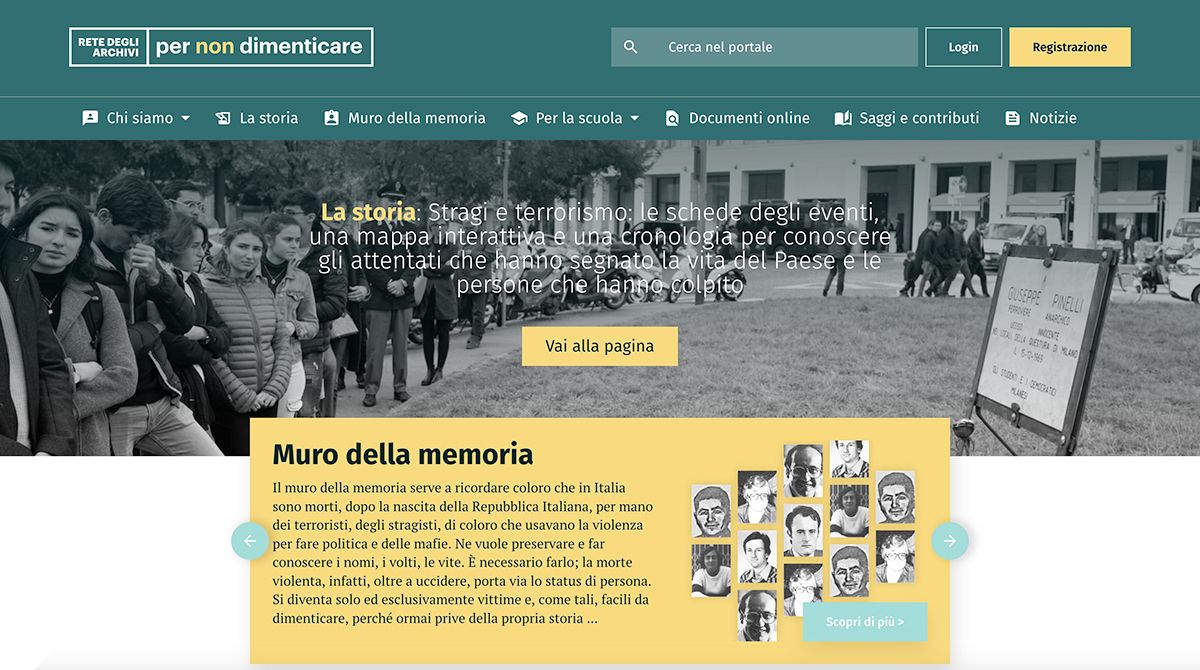
Task: Advance to next carousel slide arrow
Action: (950, 541)
